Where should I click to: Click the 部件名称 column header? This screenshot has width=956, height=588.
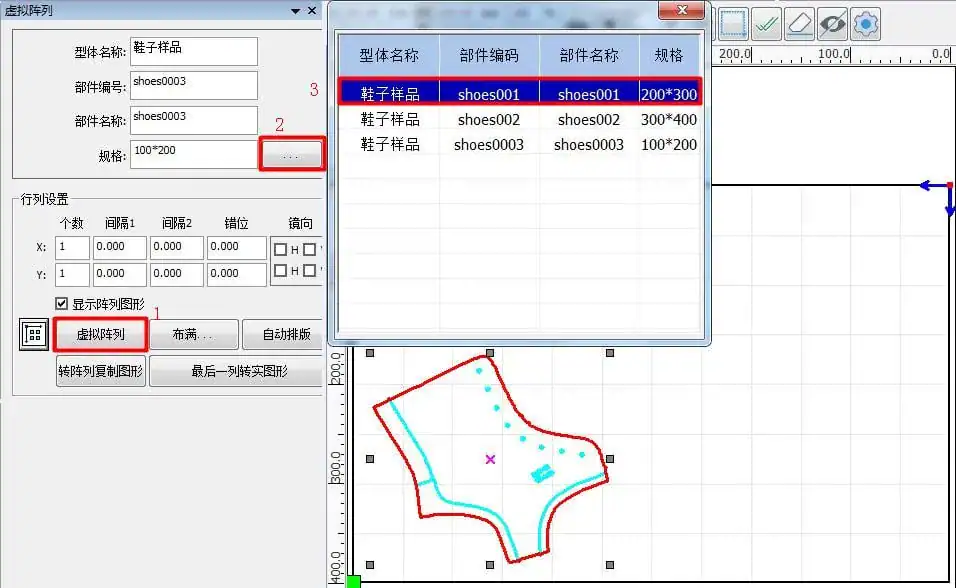click(589, 56)
